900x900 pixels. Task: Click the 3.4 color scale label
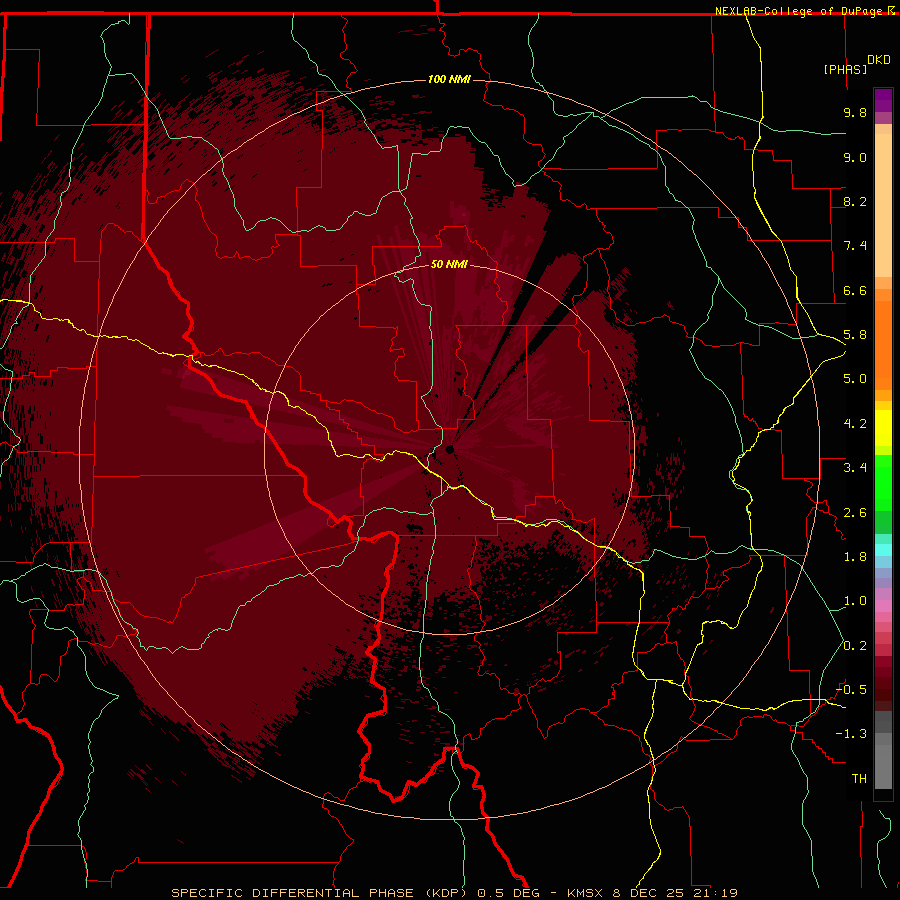[855, 468]
